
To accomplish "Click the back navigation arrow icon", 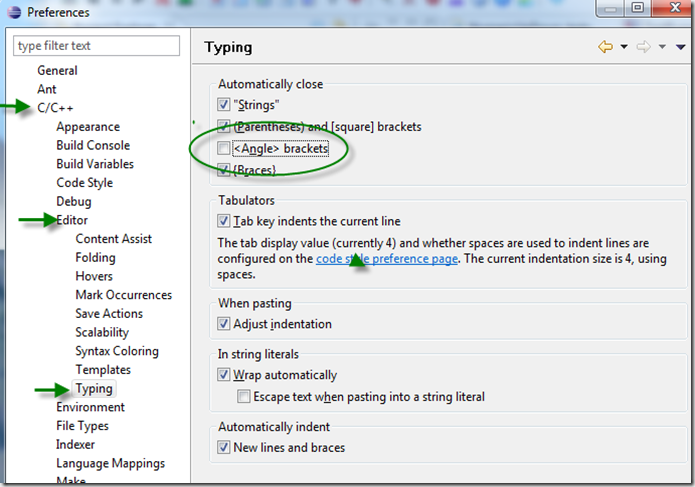I will [605, 47].
